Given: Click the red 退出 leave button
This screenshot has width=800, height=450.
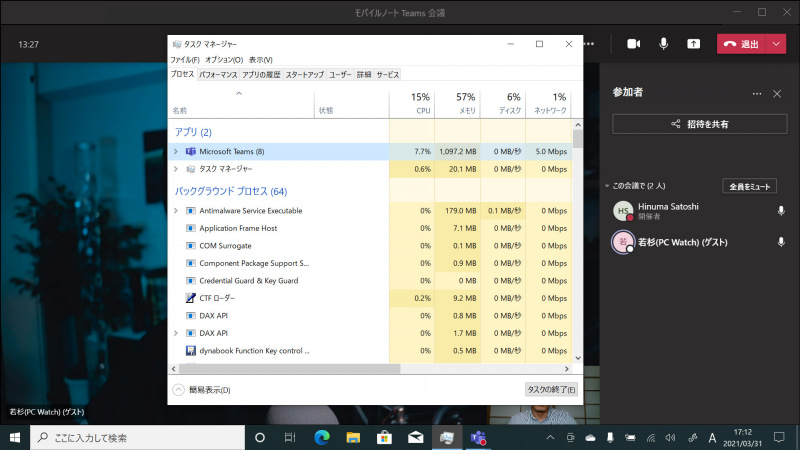Looking at the screenshot, I should coord(742,44).
